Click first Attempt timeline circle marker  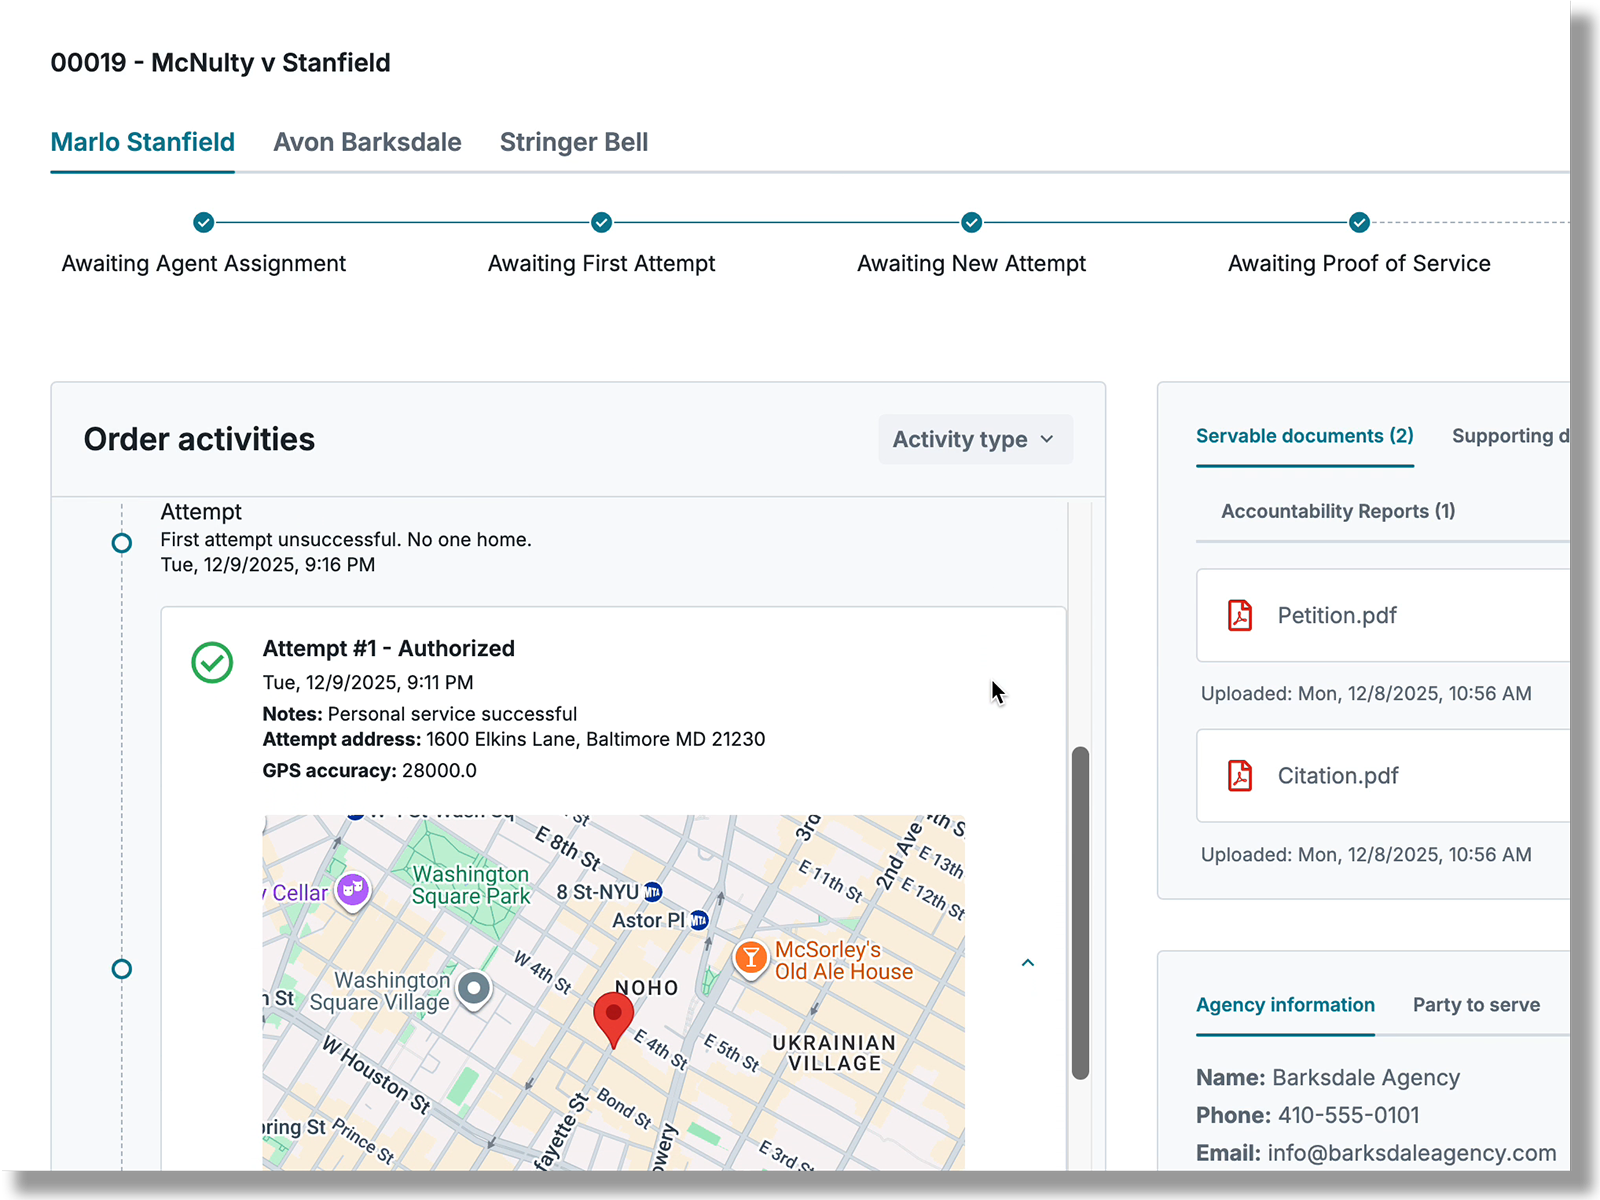[x=121, y=543]
